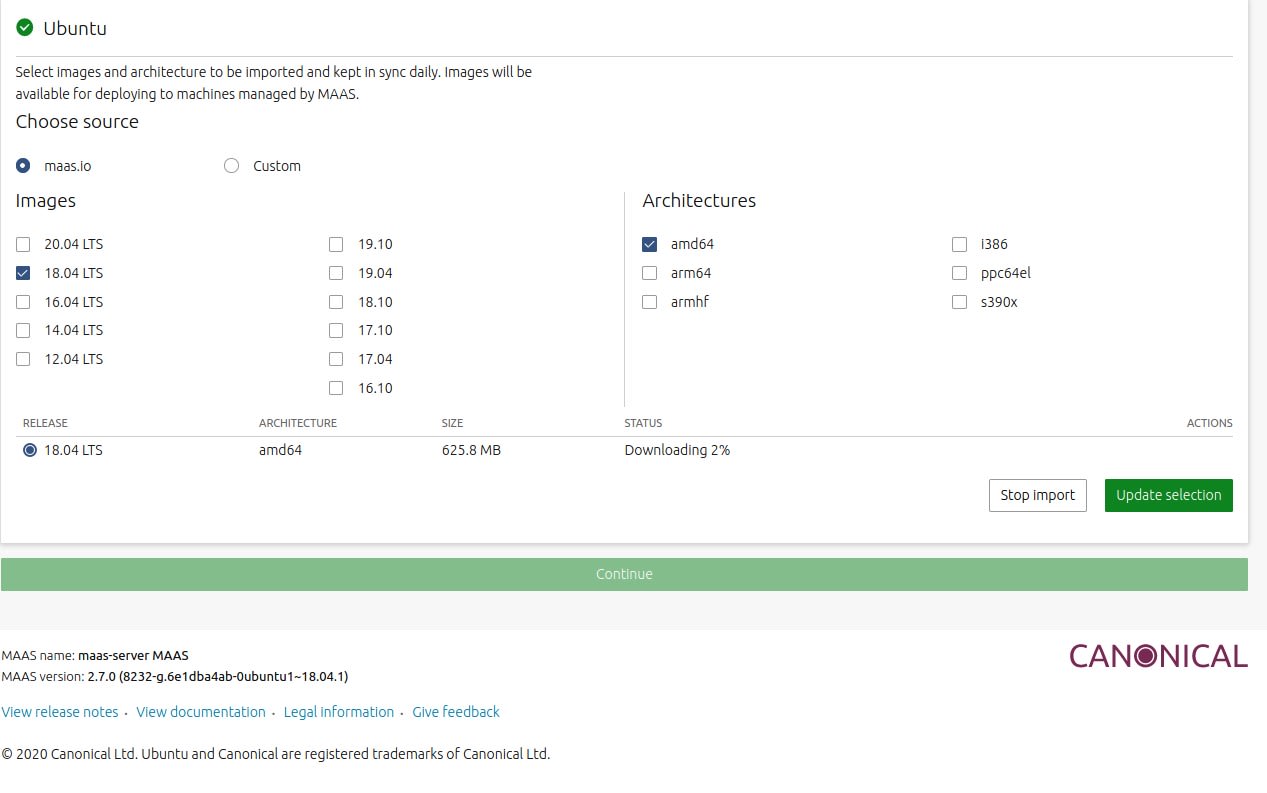This screenshot has height=793, width=1267.
Task: Tick the 19.10 image checkbox
Action: [x=336, y=244]
